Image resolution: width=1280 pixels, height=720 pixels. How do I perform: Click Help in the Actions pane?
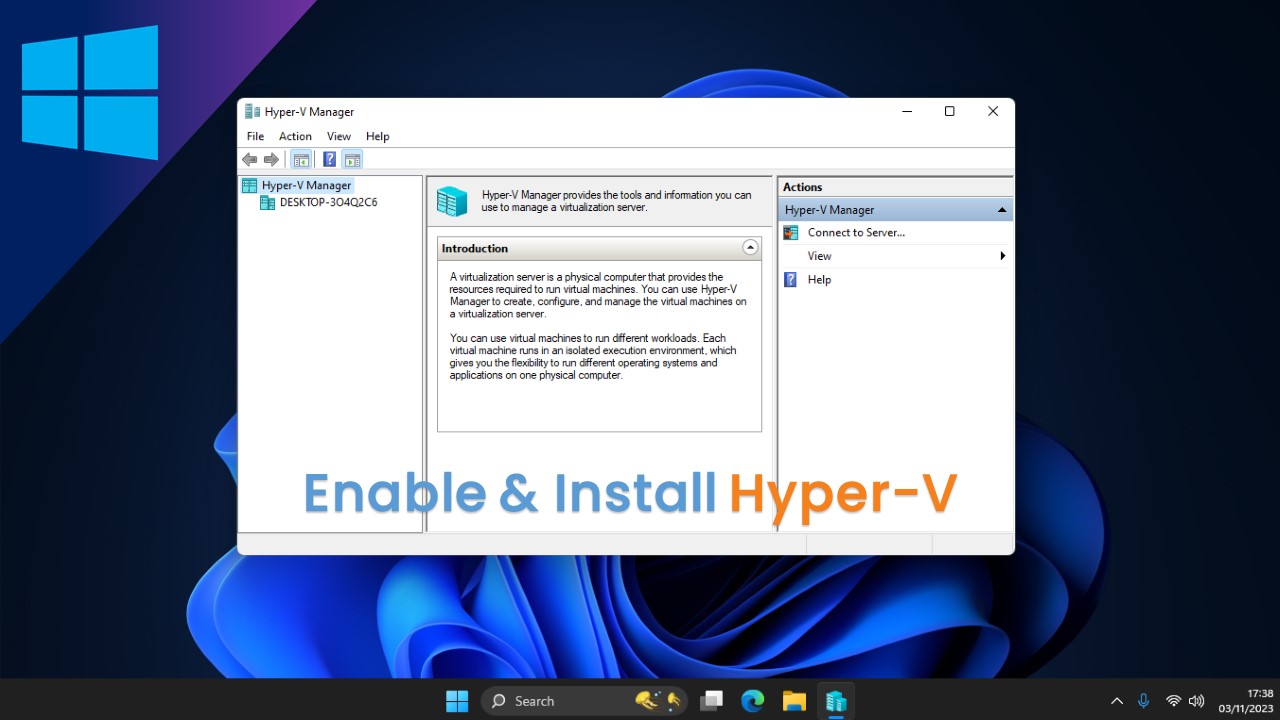(819, 280)
